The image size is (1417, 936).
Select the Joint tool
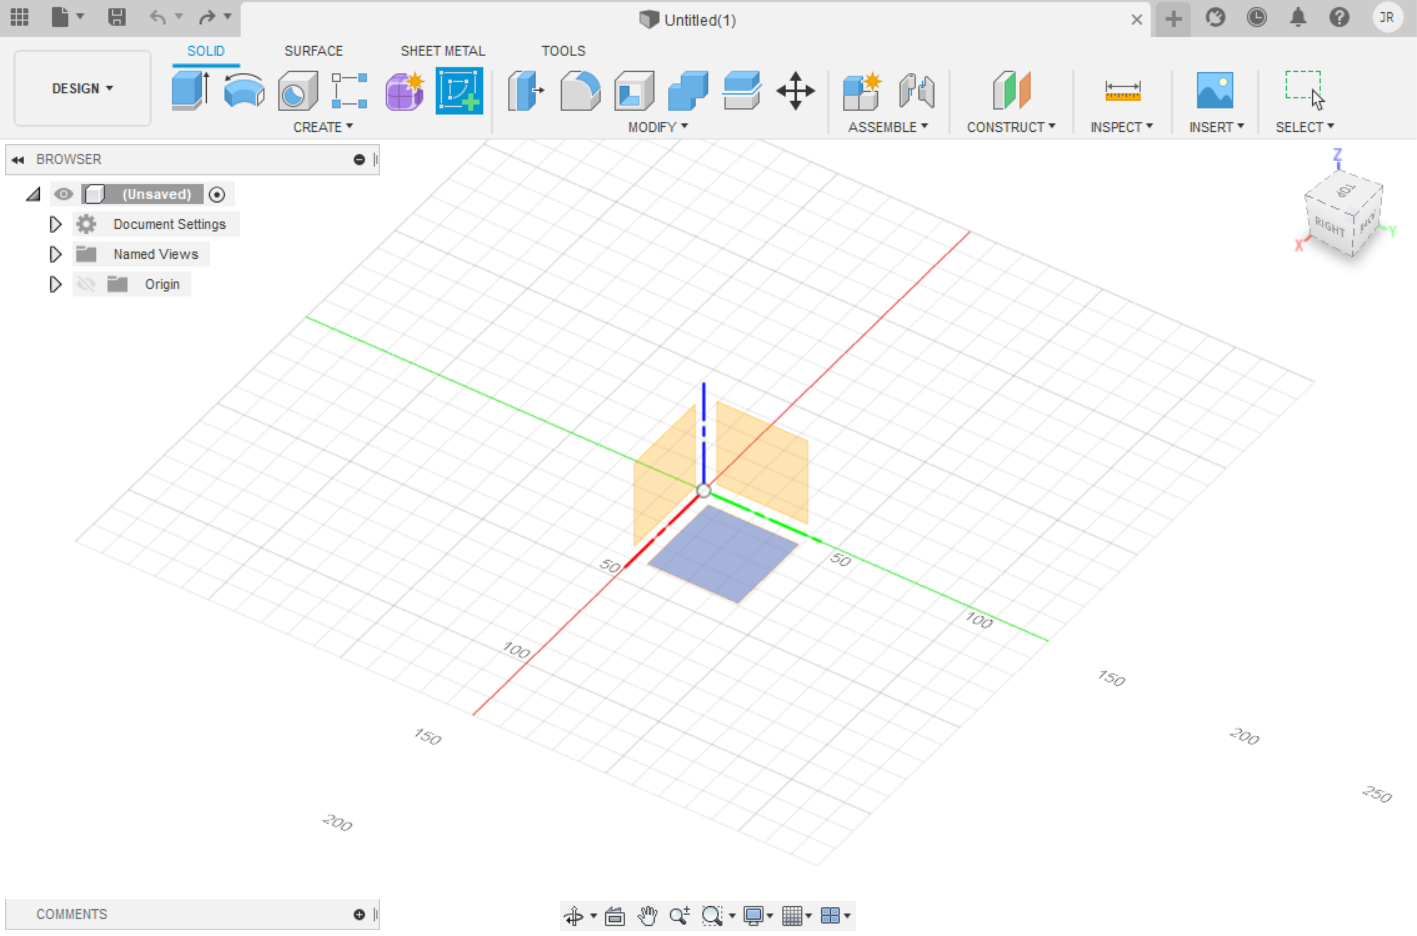pos(916,91)
